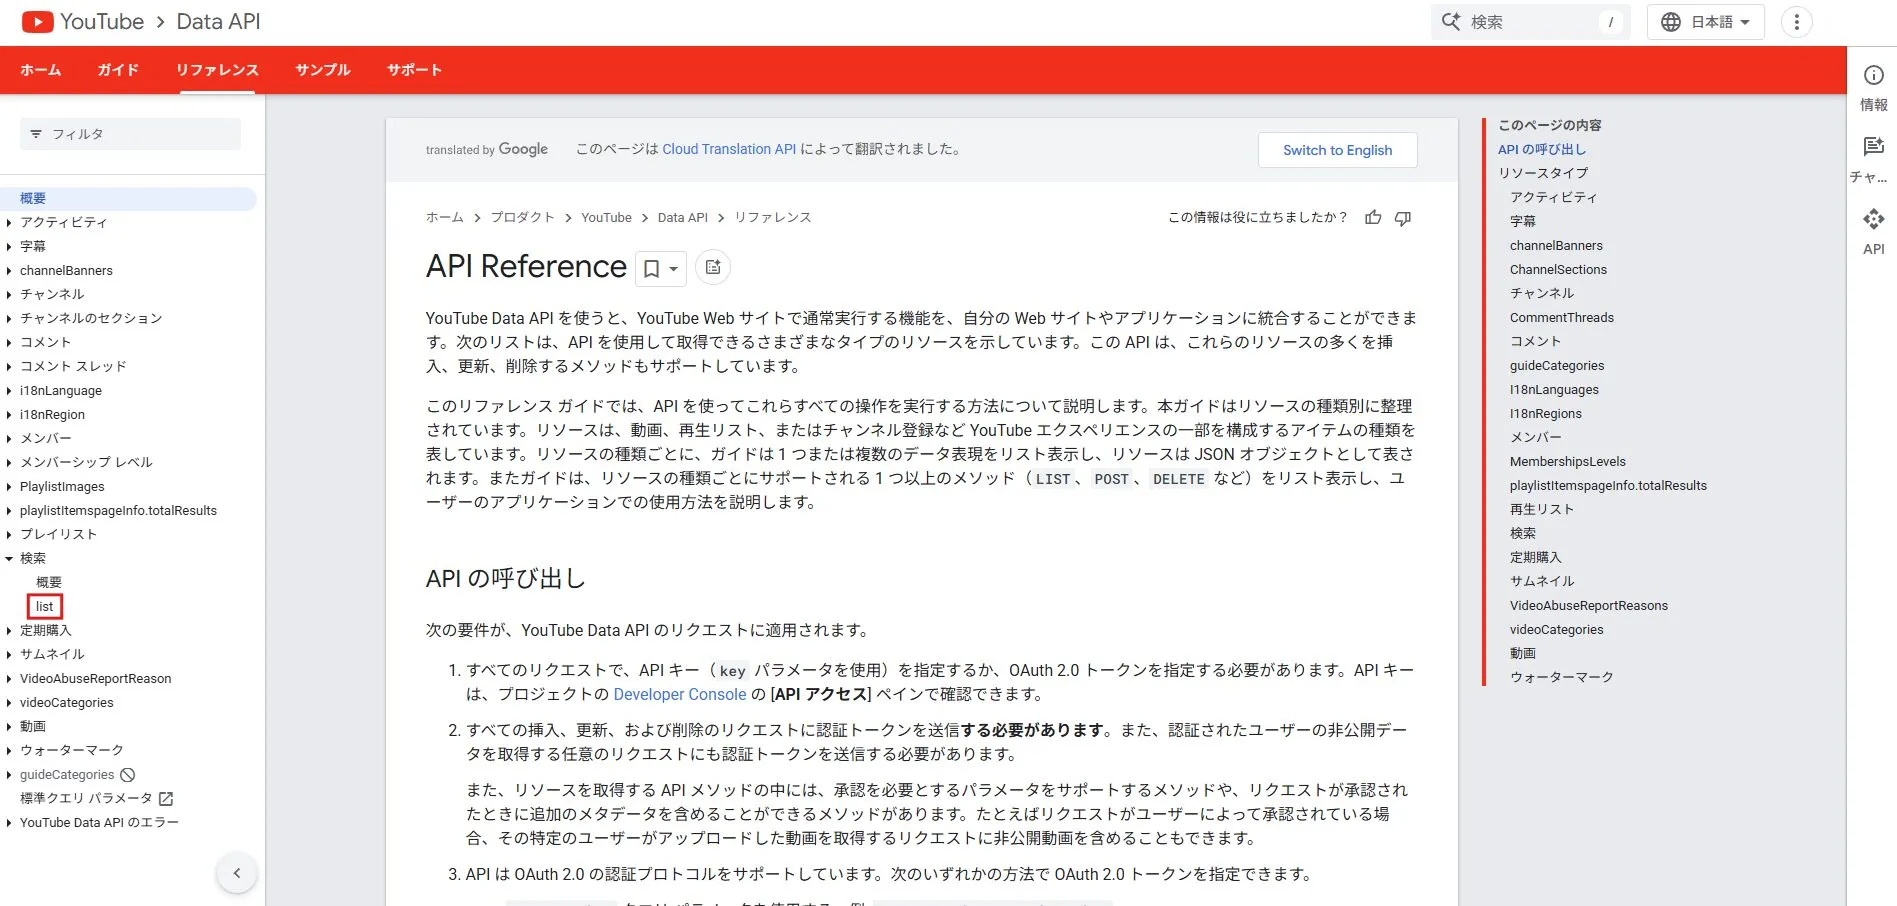
Task: Open the サンプル tab
Action: 323,70
